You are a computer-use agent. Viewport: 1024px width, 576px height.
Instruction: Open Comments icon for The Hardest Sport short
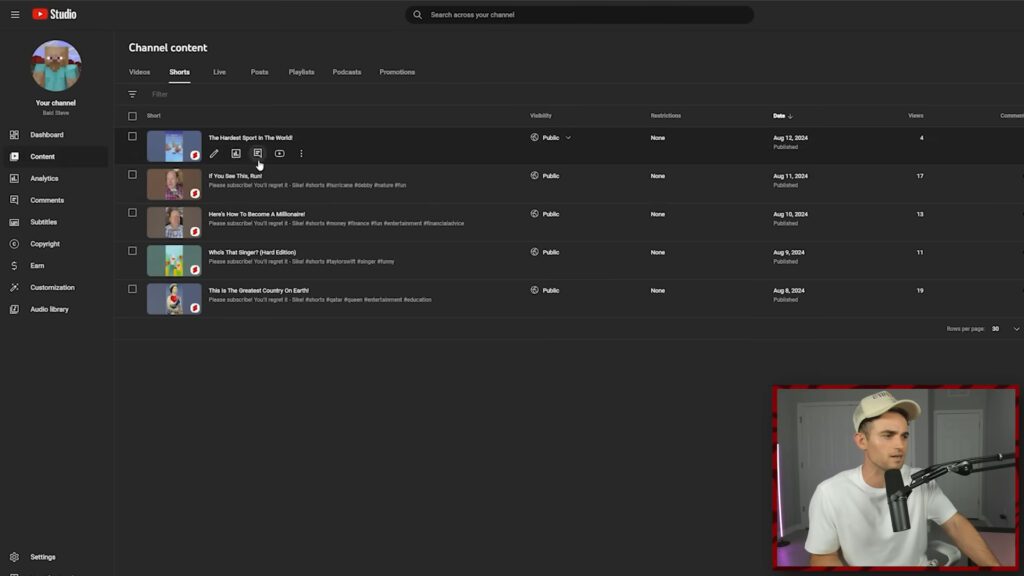[257, 154]
